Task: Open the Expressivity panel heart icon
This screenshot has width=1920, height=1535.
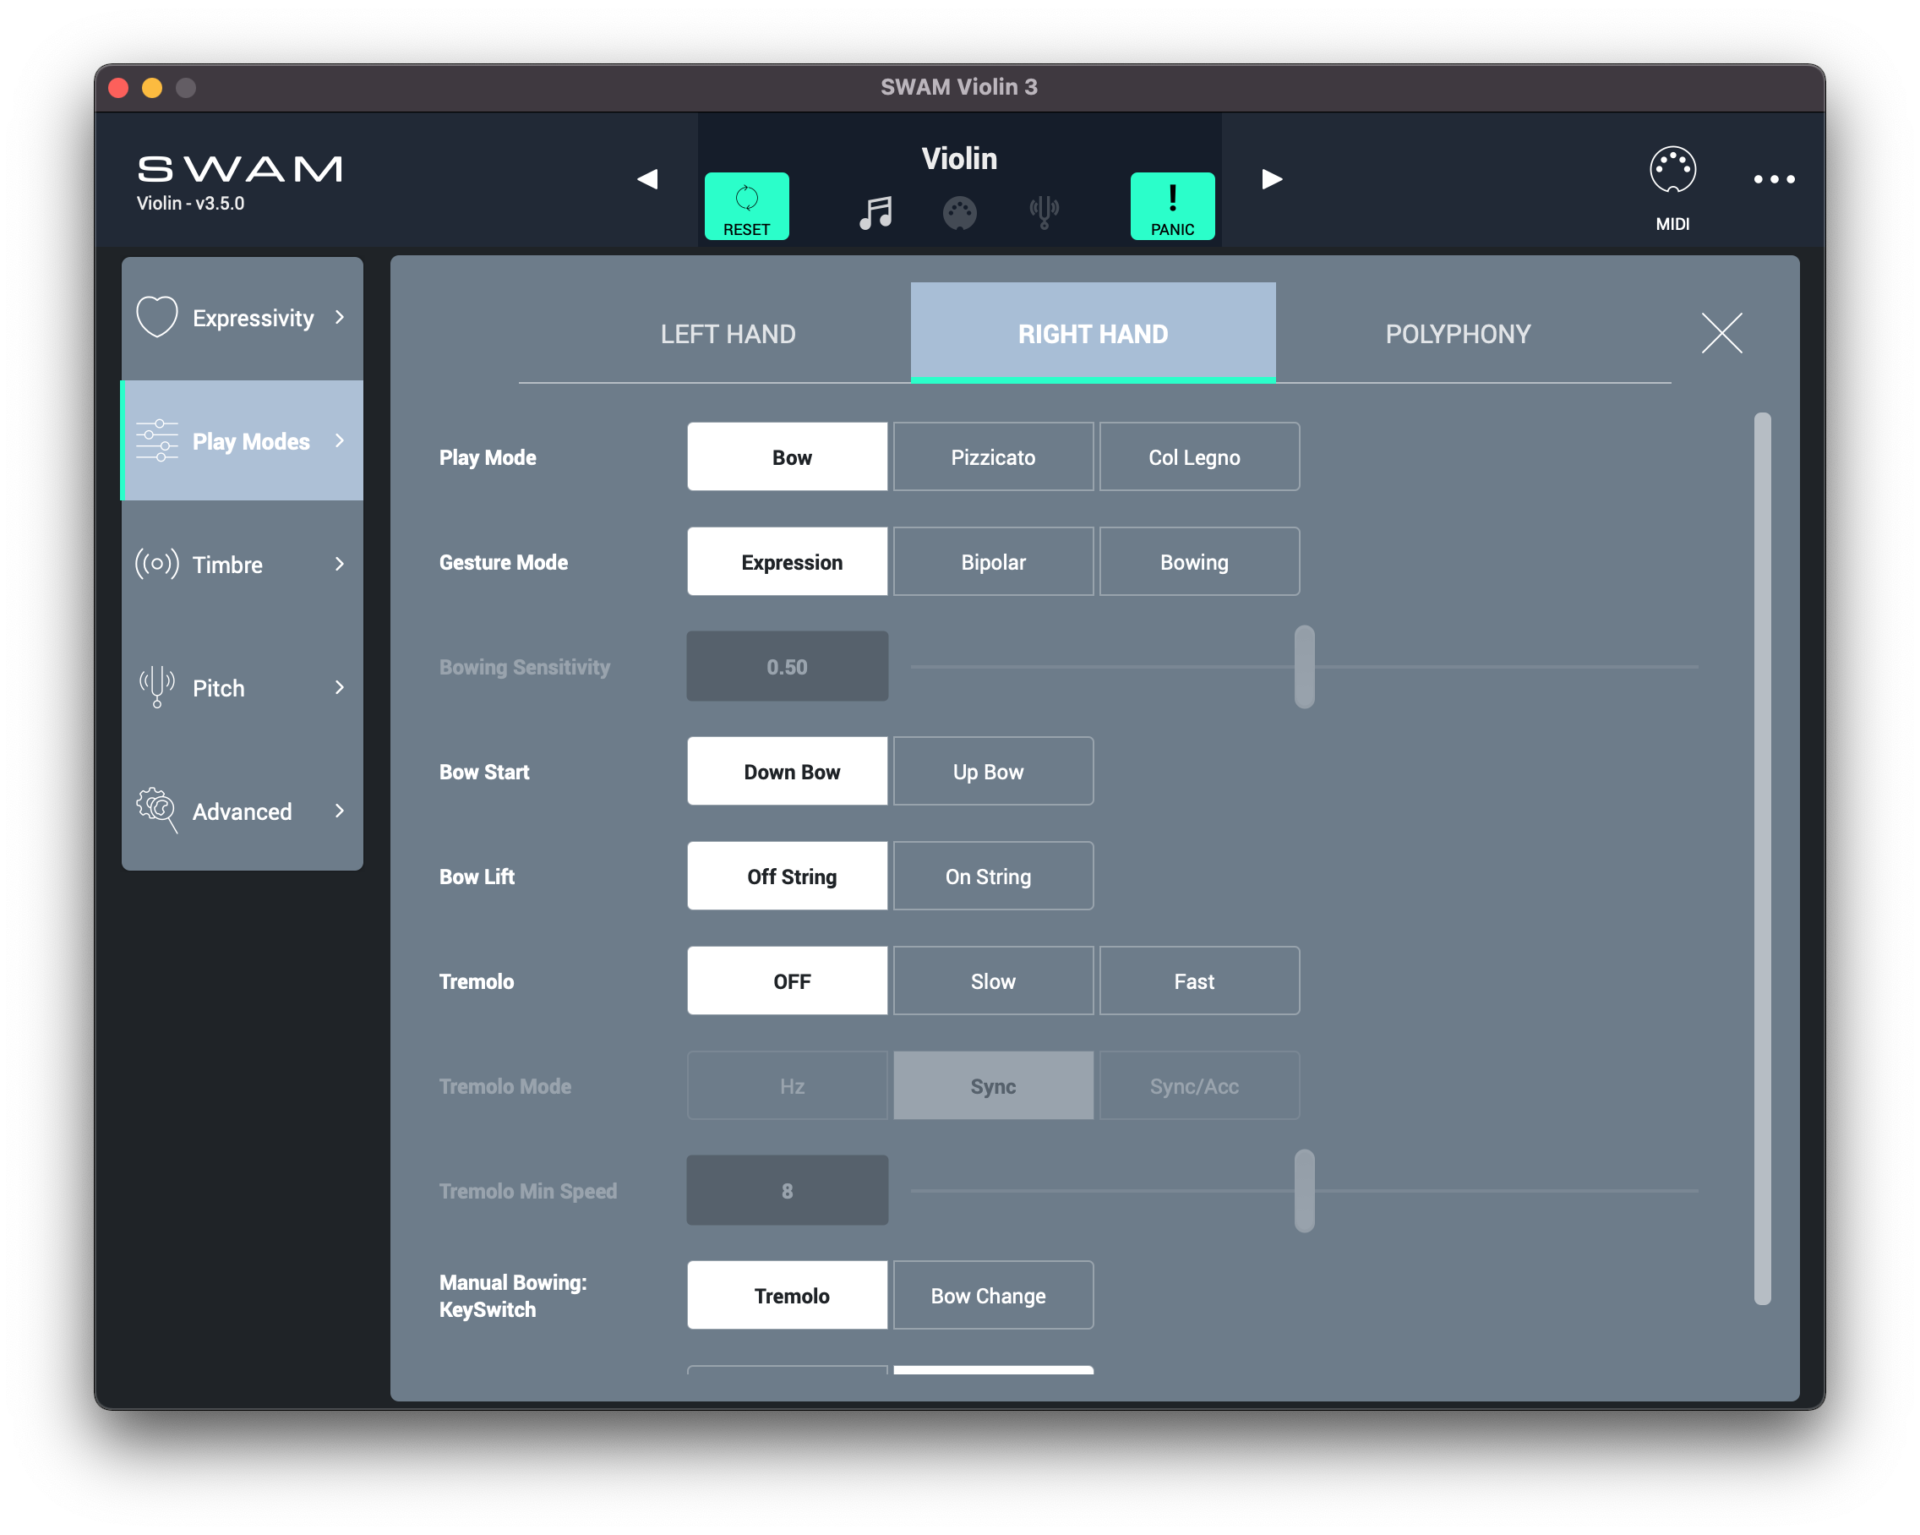Action: click(156, 317)
